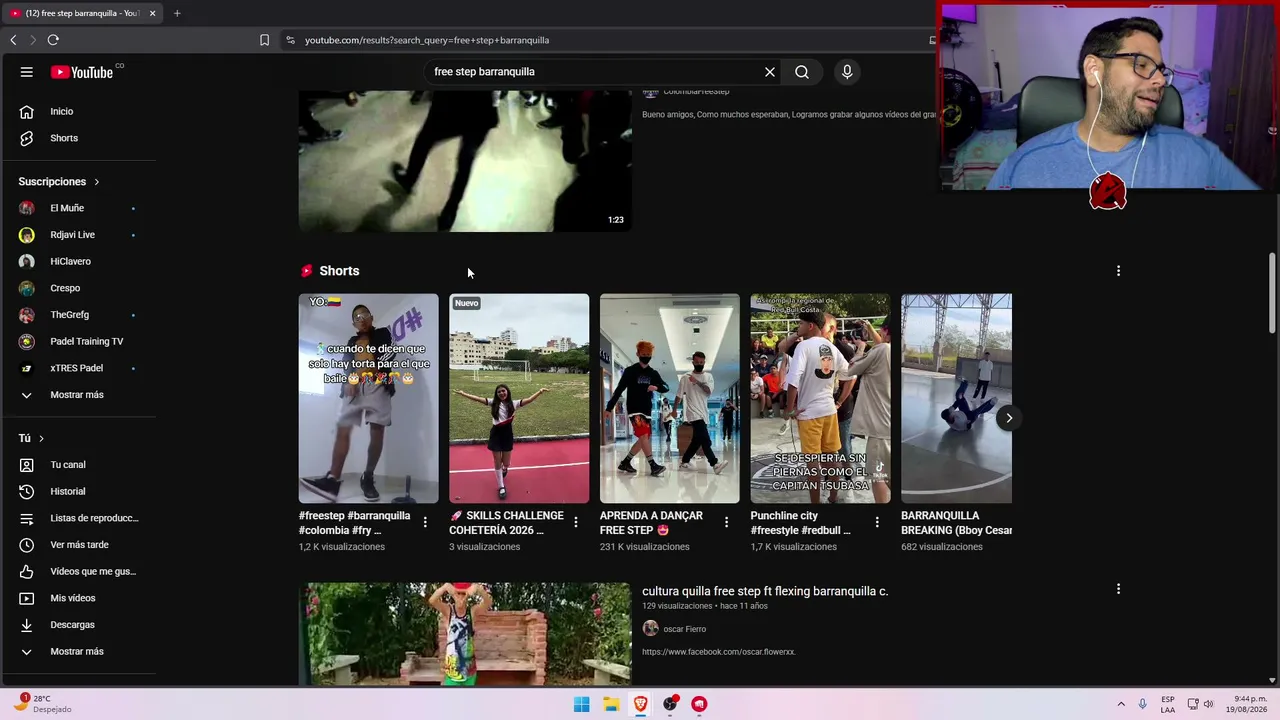Show hidden system tray icons
Screen dimensions: 1280x720
tap(1121, 704)
